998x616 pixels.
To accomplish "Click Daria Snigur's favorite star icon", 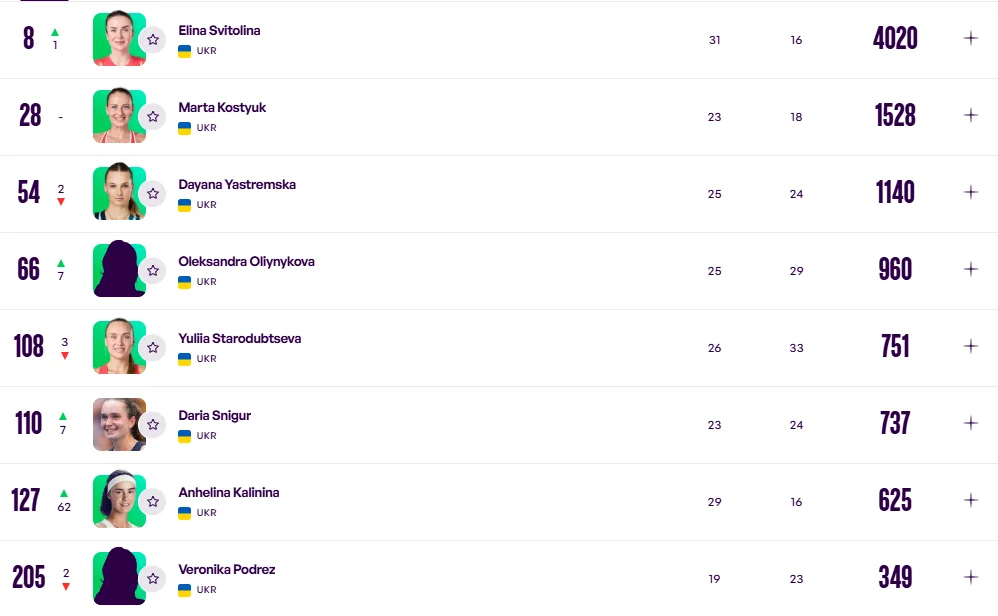I will (153, 425).
